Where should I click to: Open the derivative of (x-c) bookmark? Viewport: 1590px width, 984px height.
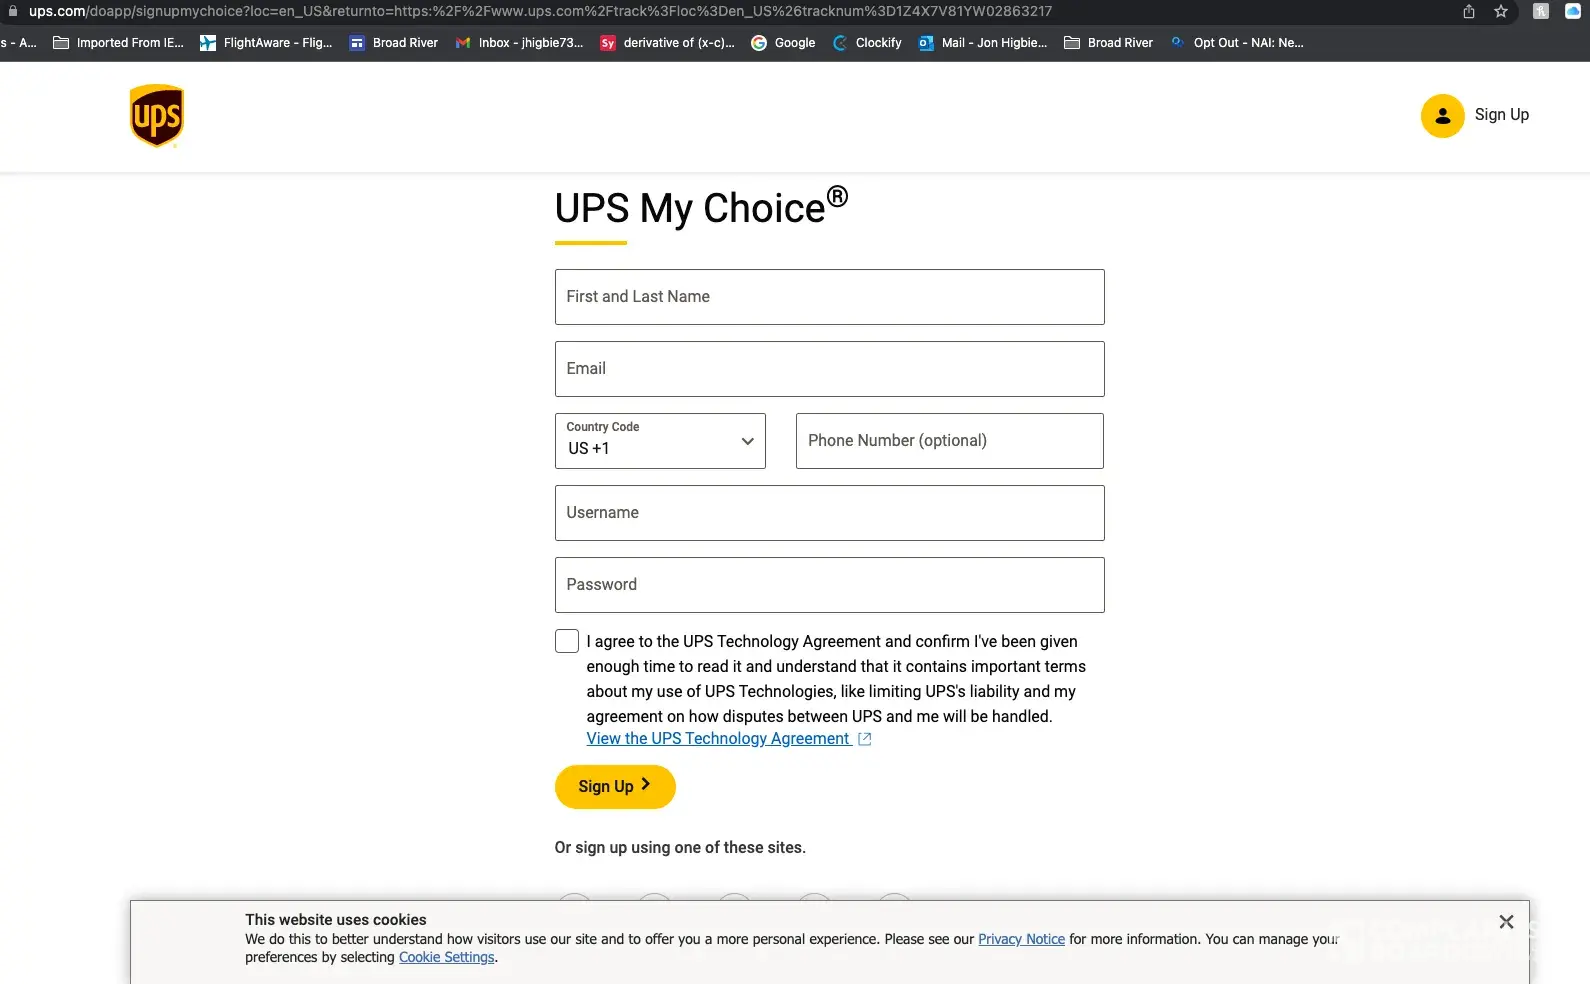coord(667,43)
